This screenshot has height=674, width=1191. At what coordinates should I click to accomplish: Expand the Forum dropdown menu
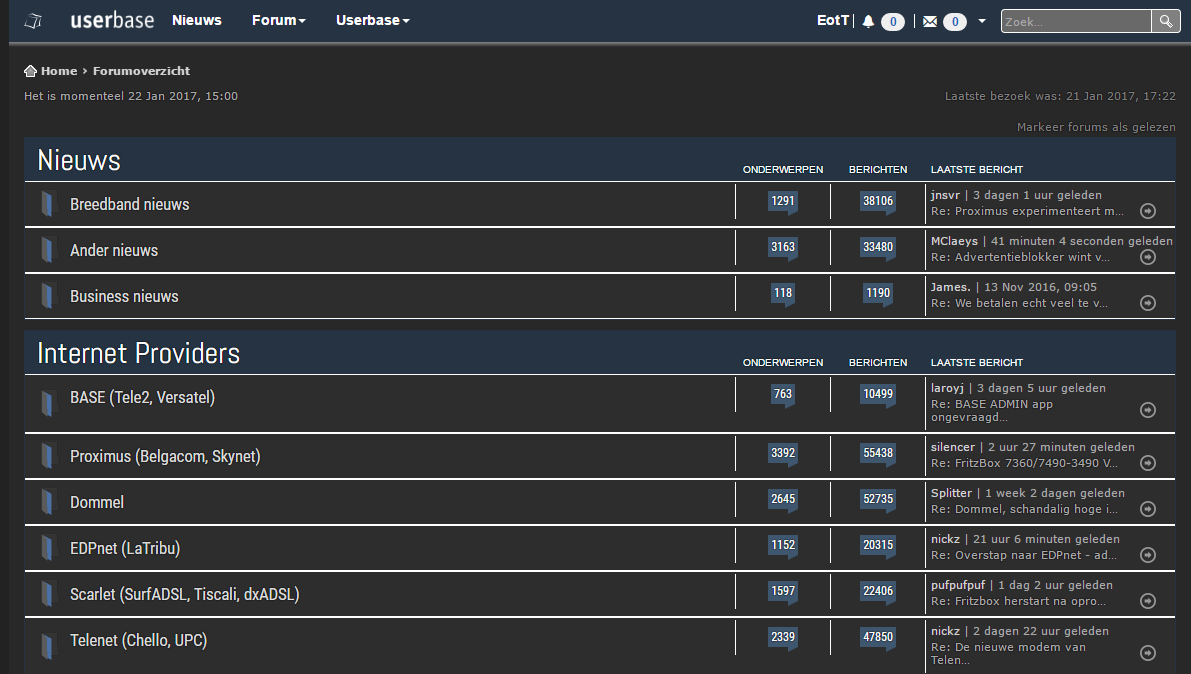click(279, 21)
